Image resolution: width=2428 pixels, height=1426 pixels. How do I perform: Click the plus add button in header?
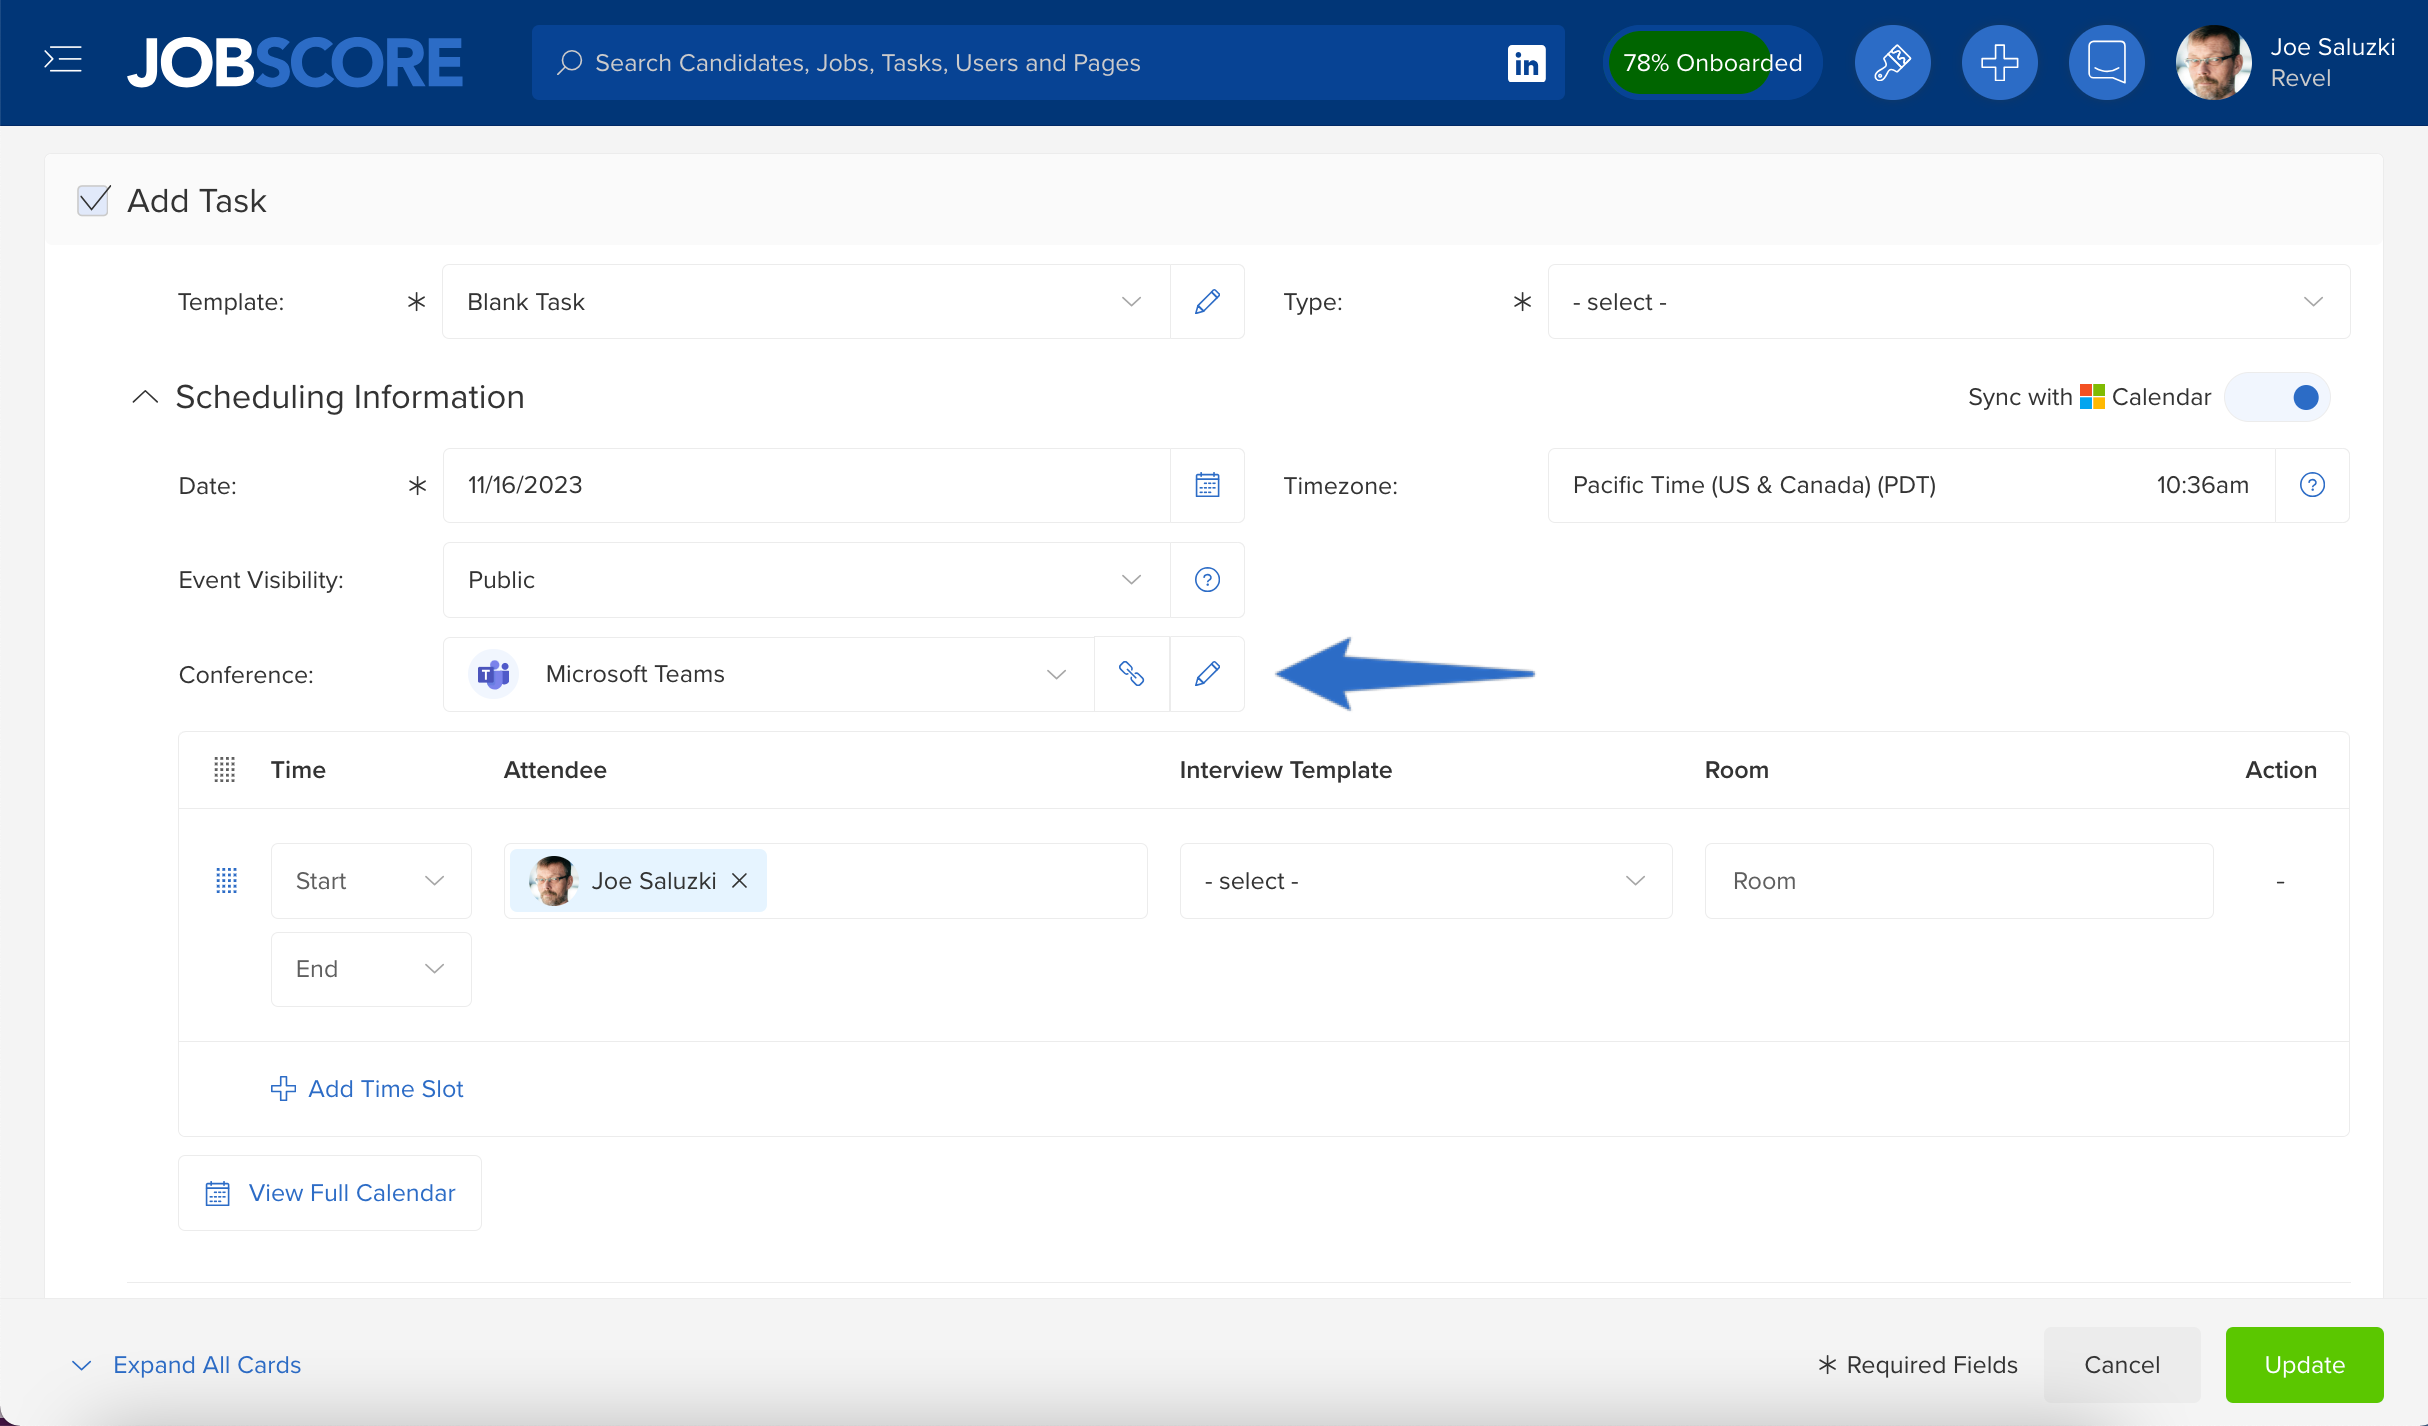(x=1999, y=62)
